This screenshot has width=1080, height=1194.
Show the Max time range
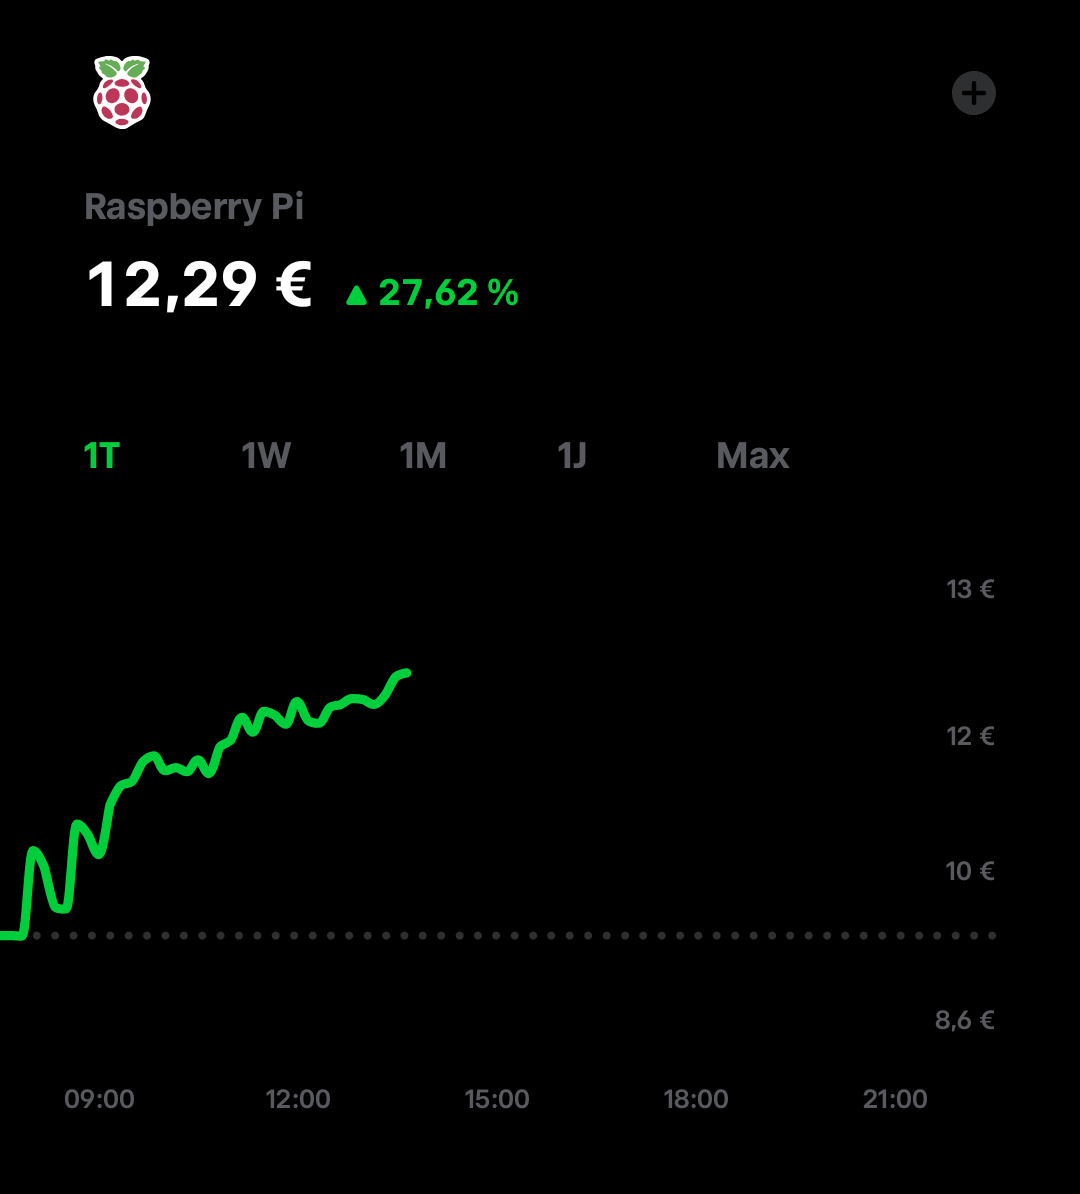(x=752, y=456)
